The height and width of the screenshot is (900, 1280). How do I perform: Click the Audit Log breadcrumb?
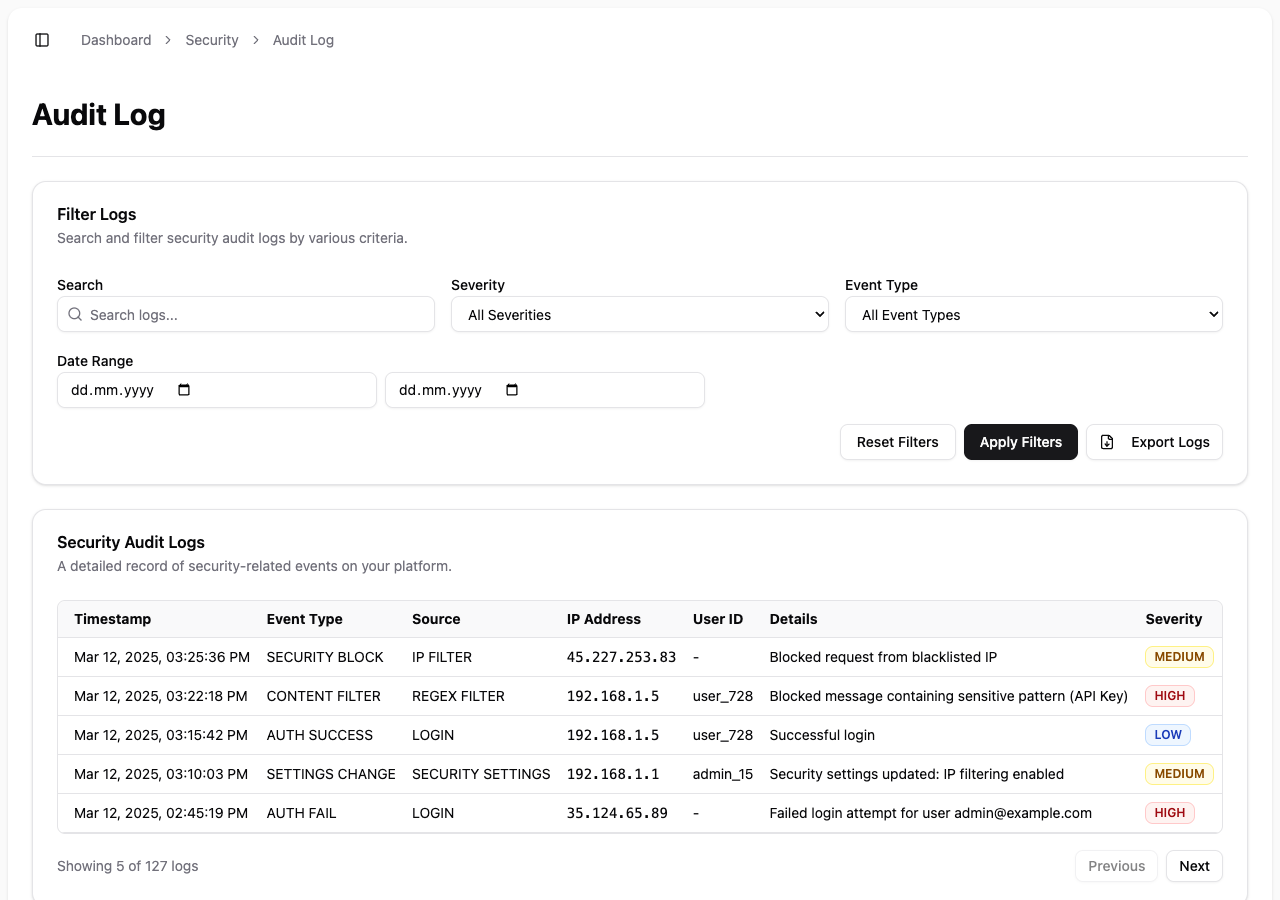(x=303, y=40)
